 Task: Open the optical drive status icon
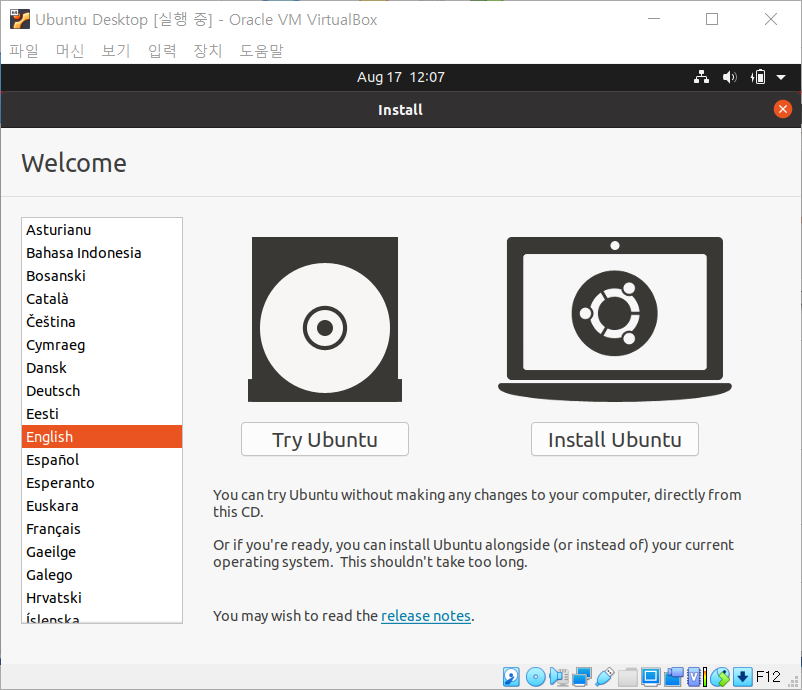(536, 677)
